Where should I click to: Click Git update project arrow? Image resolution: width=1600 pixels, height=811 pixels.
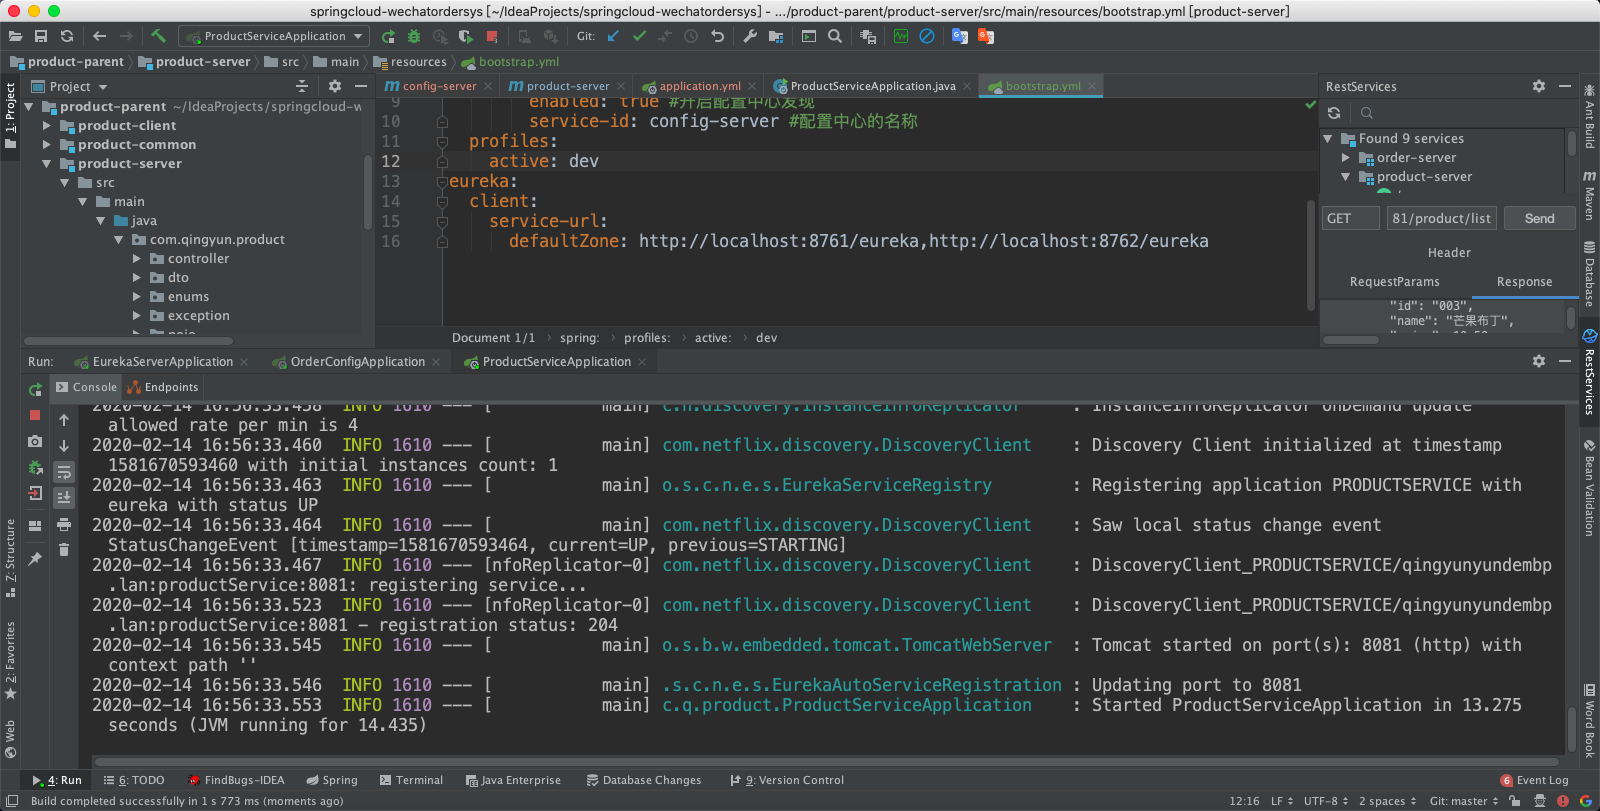tap(613, 36)
